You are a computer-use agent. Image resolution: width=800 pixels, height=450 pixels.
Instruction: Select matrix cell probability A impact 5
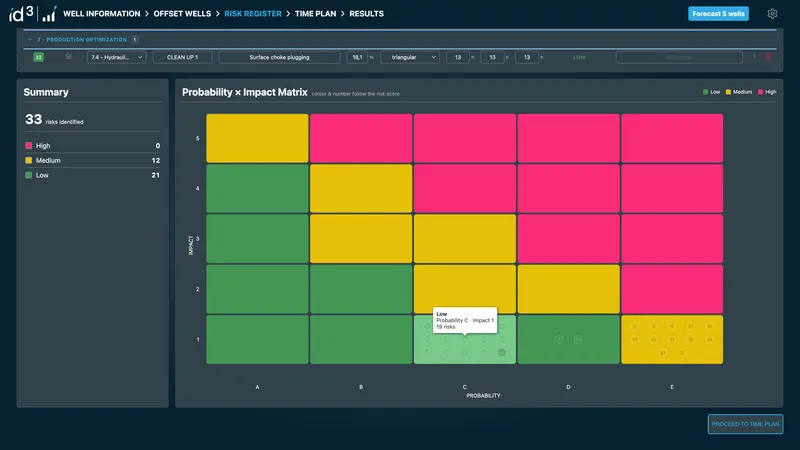coord(257,138)
